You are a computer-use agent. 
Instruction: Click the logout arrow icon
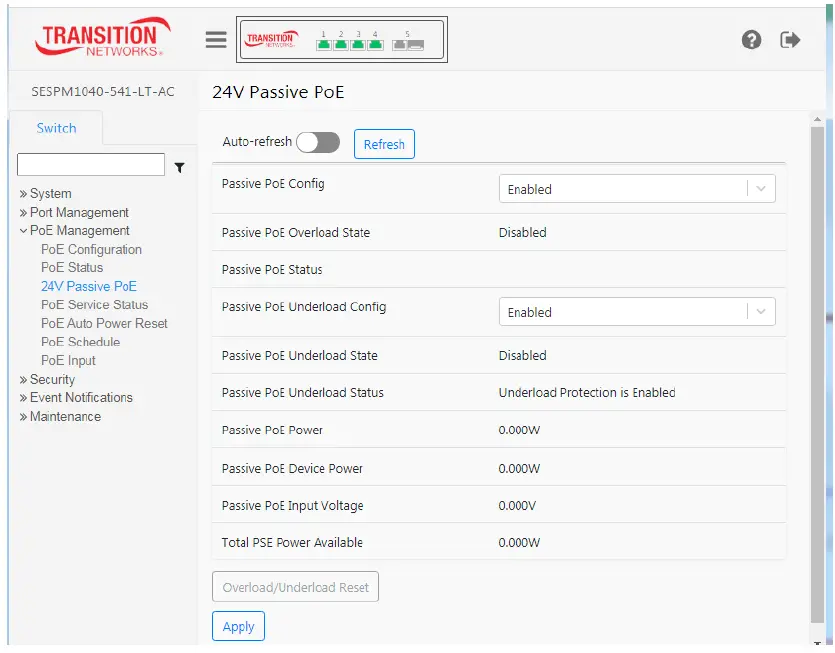[x=790, y=39]
